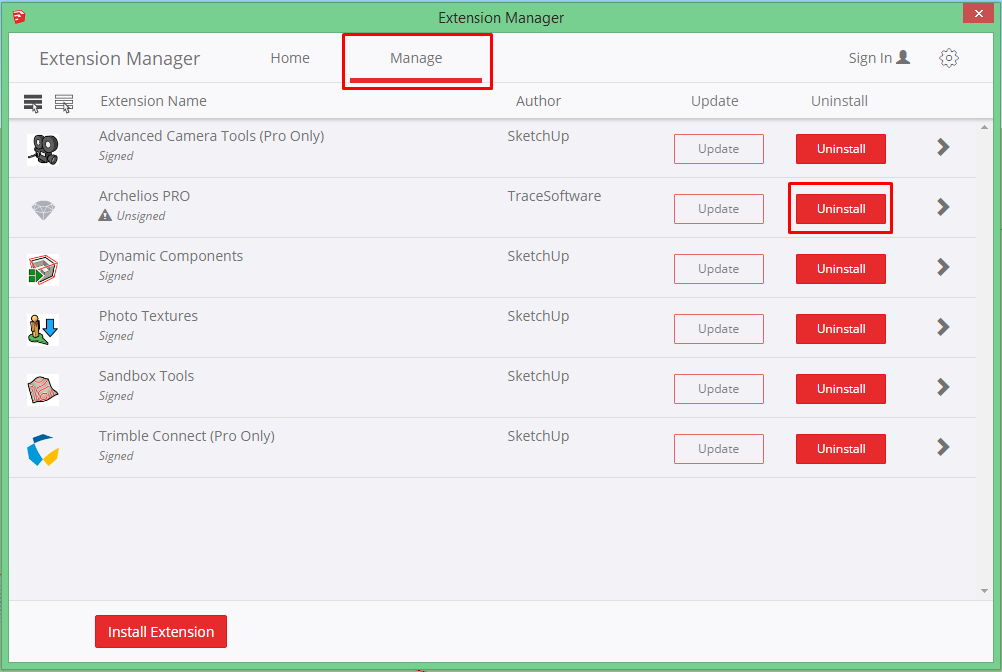The image size is (1002, 672).
Task: Click the Unsigned warning triangle icon
Action: 105,215
